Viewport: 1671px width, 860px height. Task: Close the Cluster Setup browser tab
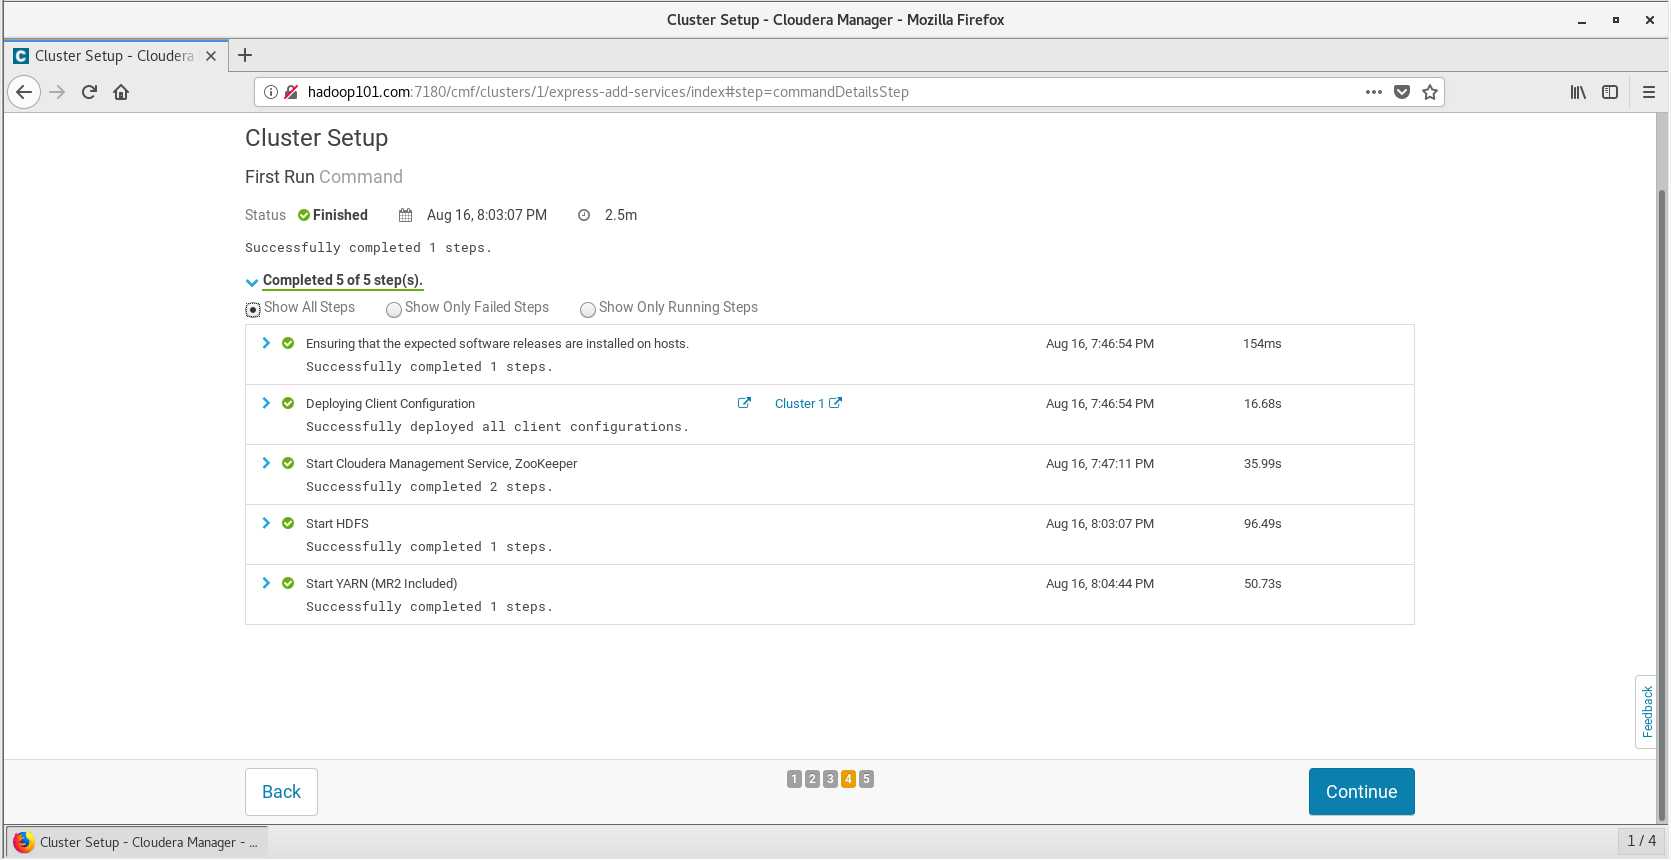point(211,56)
